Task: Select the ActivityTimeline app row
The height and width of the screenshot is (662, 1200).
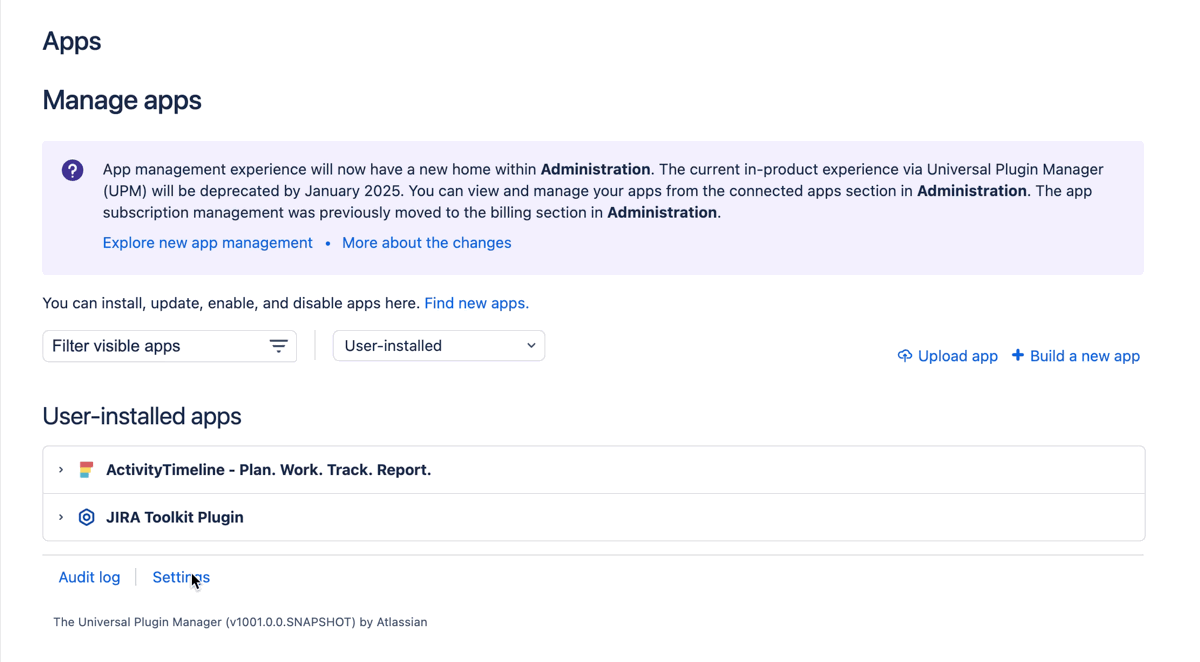Action: [268, 469]
